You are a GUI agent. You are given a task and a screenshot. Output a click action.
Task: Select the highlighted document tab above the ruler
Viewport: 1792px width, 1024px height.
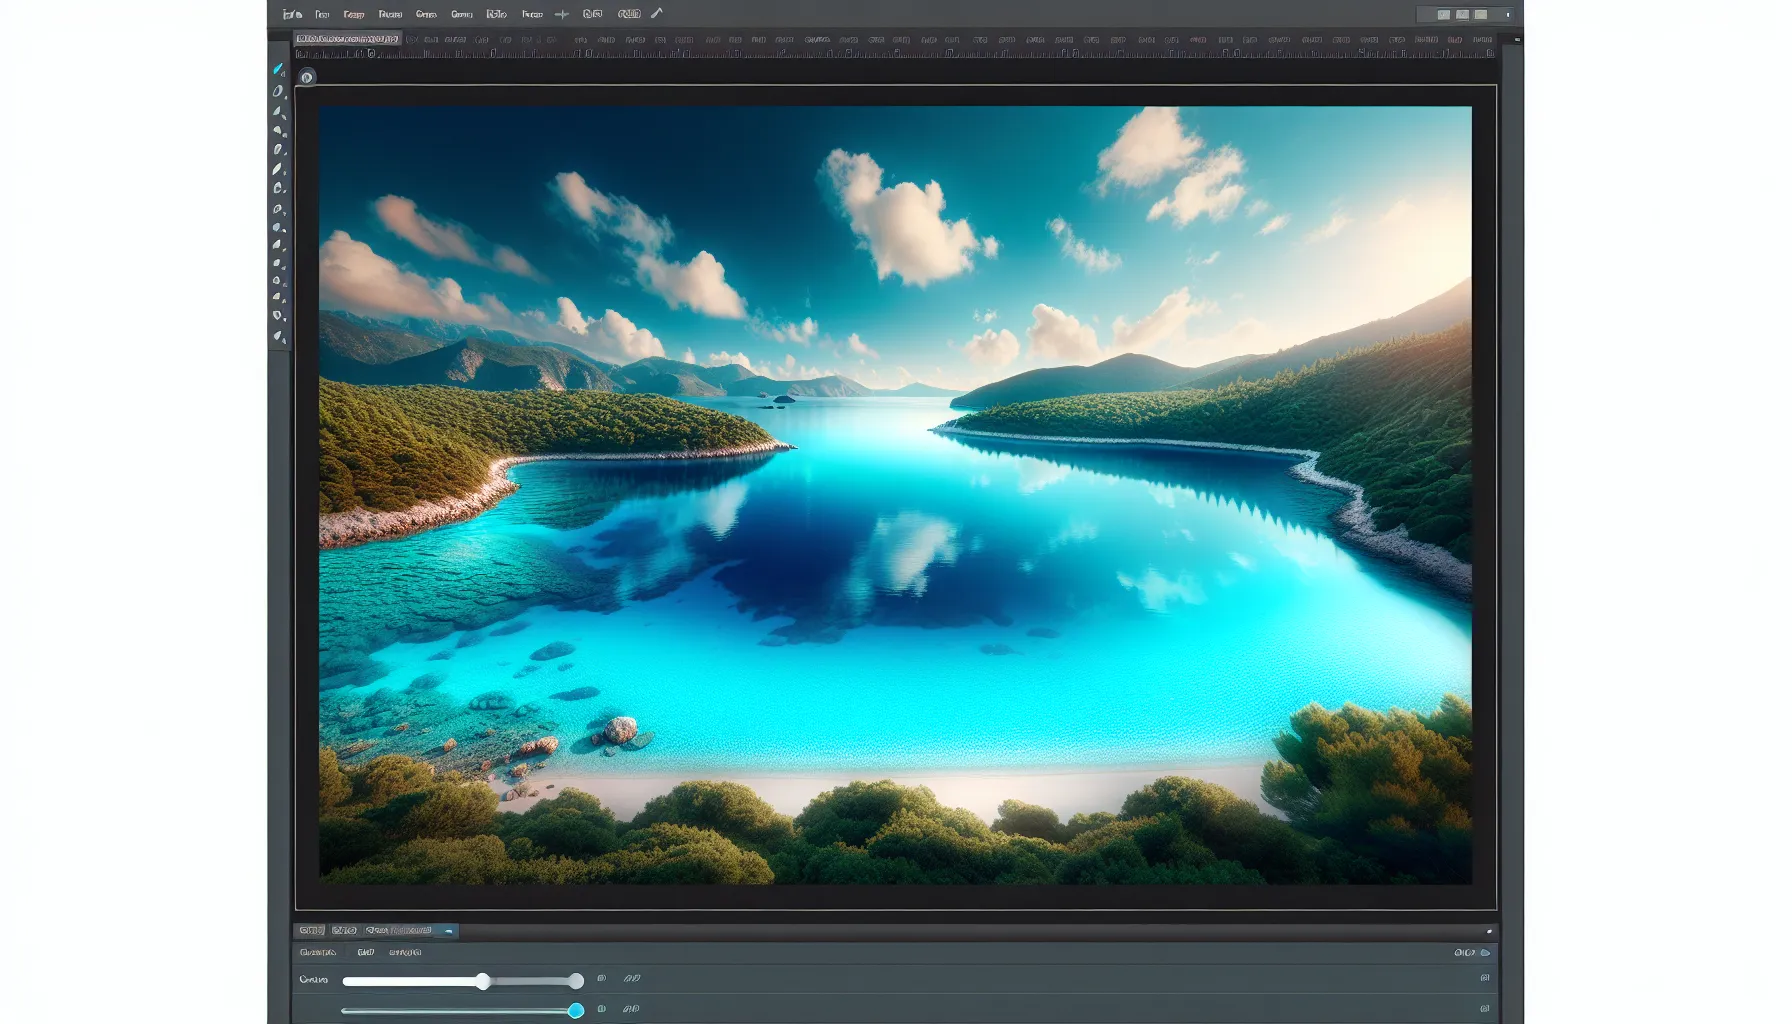[347, 39]
